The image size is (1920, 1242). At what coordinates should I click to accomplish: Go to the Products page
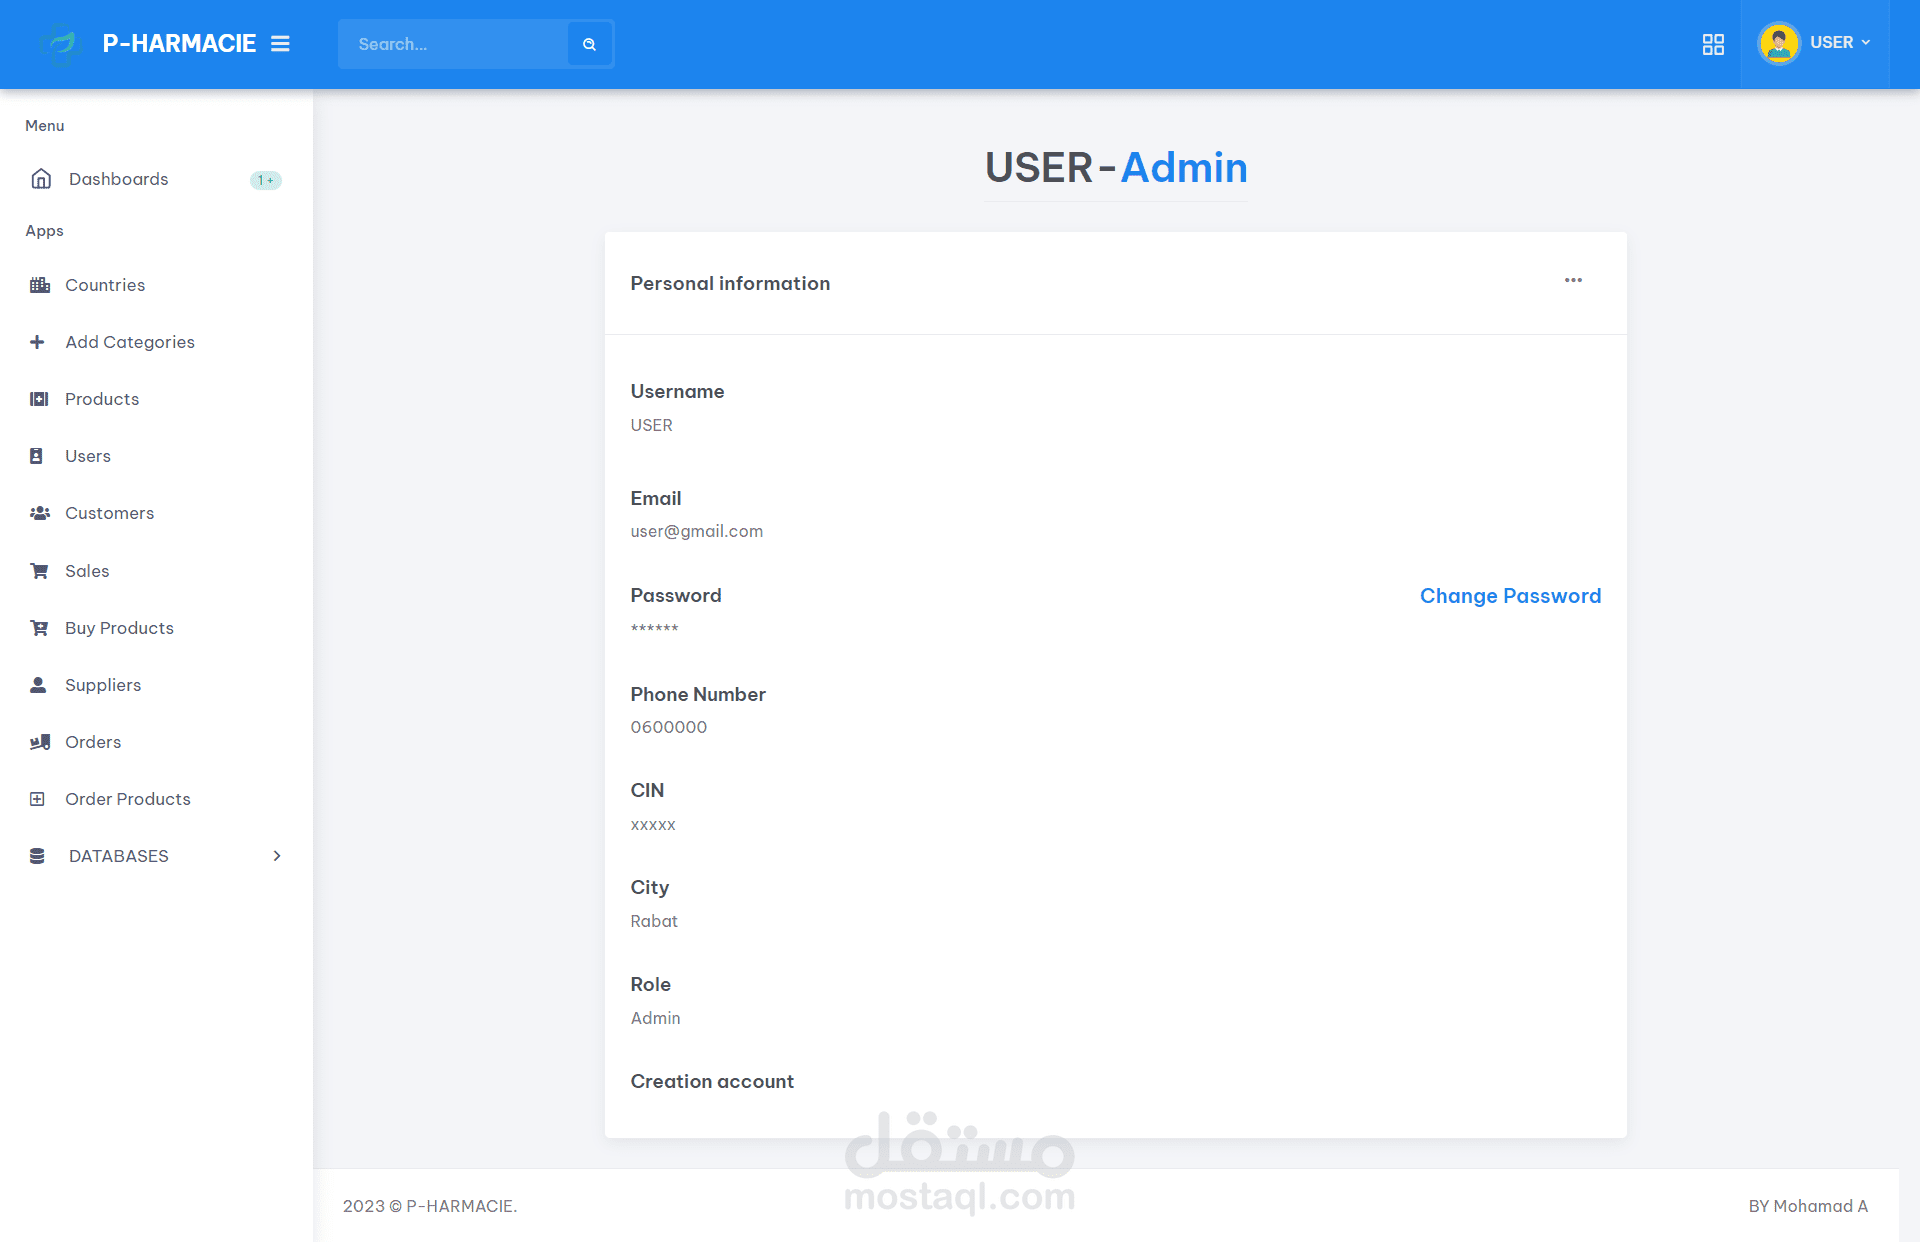tap(102, 399)
